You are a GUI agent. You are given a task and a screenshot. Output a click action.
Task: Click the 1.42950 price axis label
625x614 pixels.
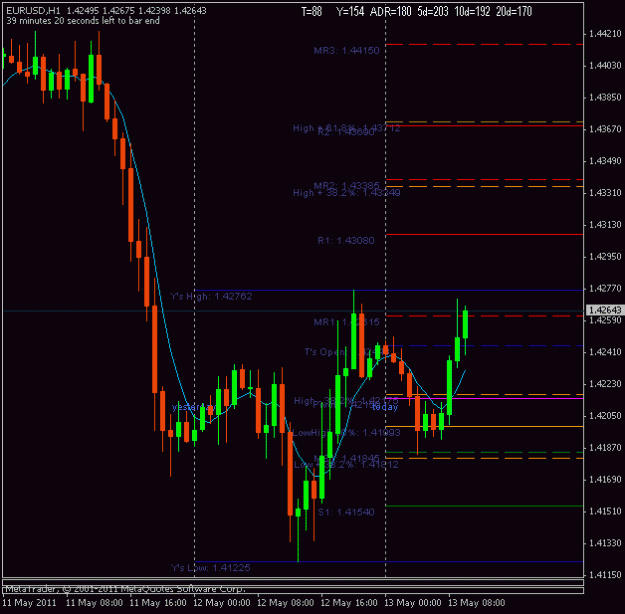tap(605, 256)
